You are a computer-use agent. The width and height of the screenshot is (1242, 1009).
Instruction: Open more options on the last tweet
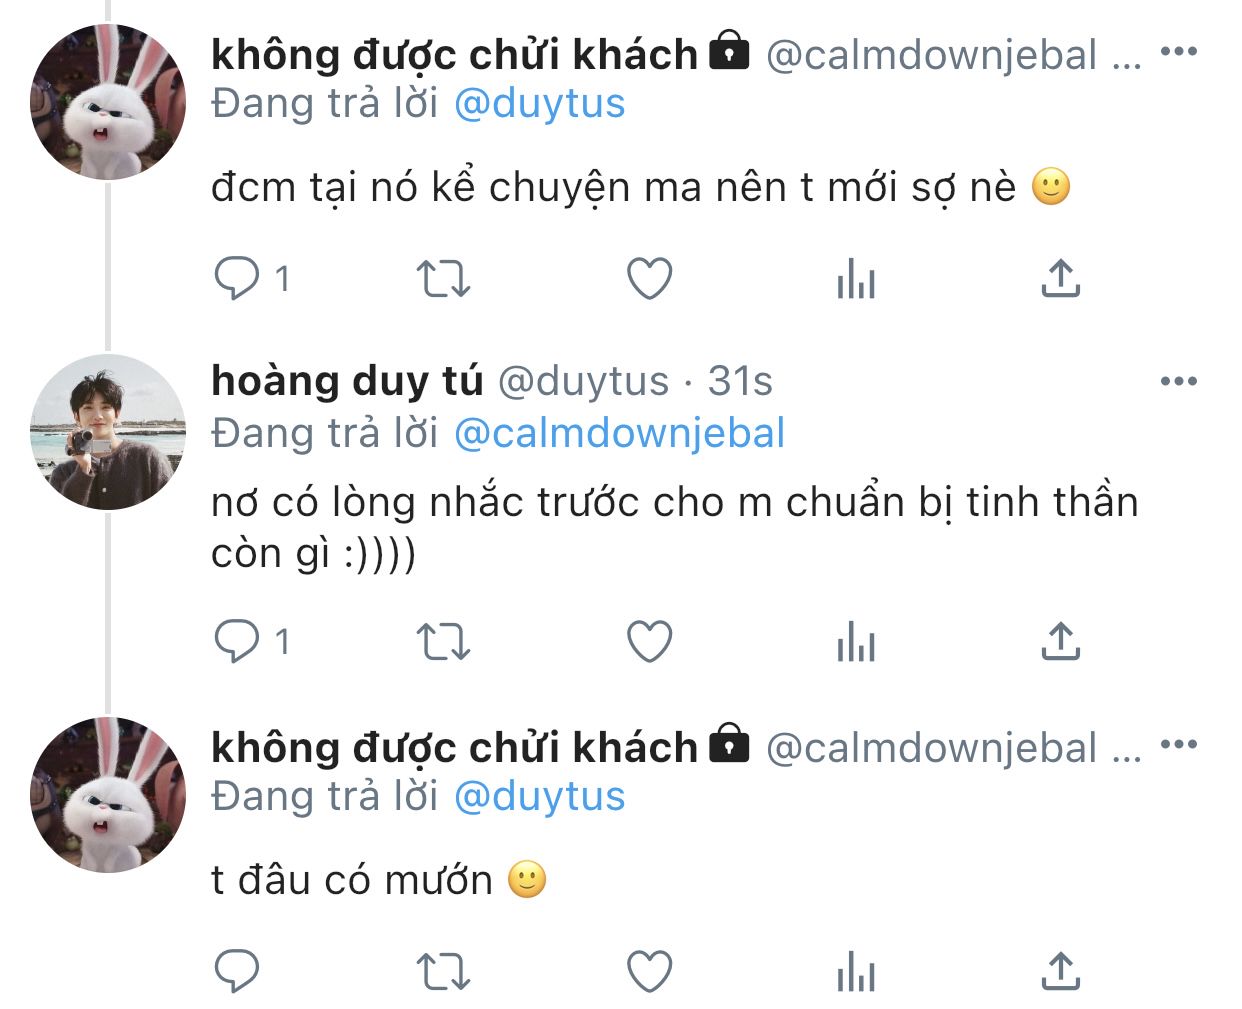[1179, 744]
